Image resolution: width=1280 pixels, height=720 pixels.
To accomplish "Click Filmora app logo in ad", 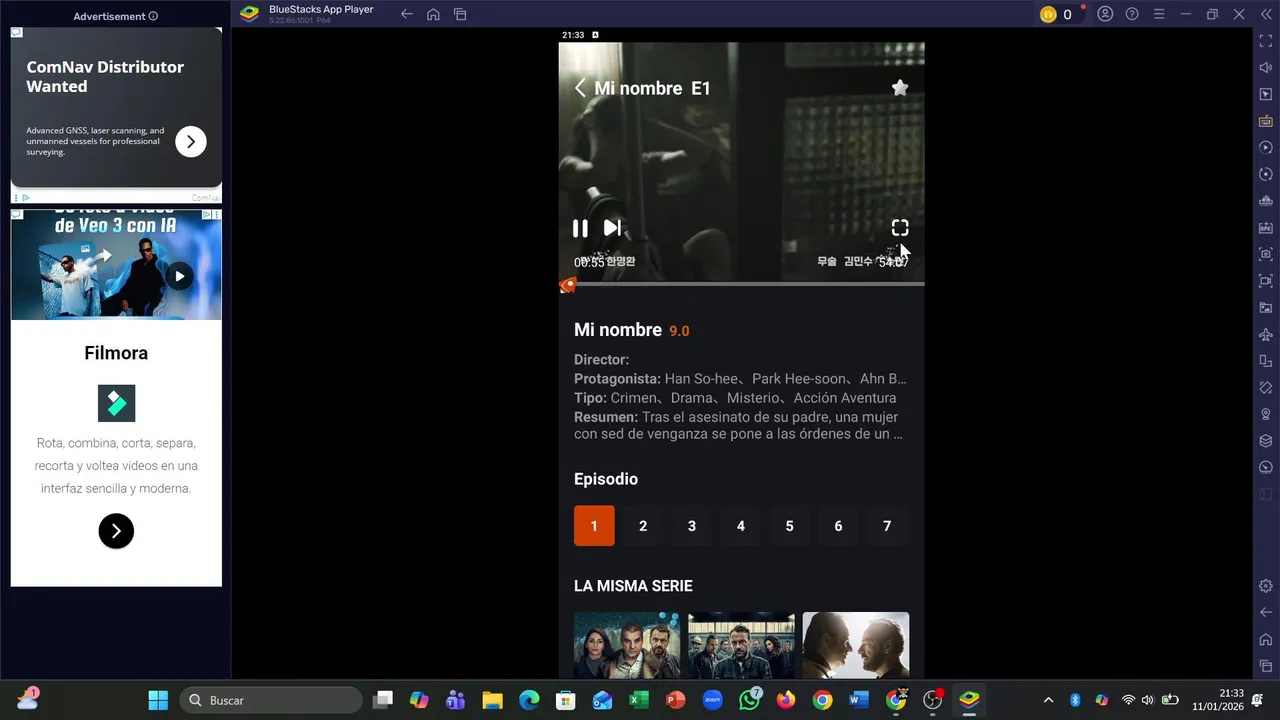I will (116, 403).
